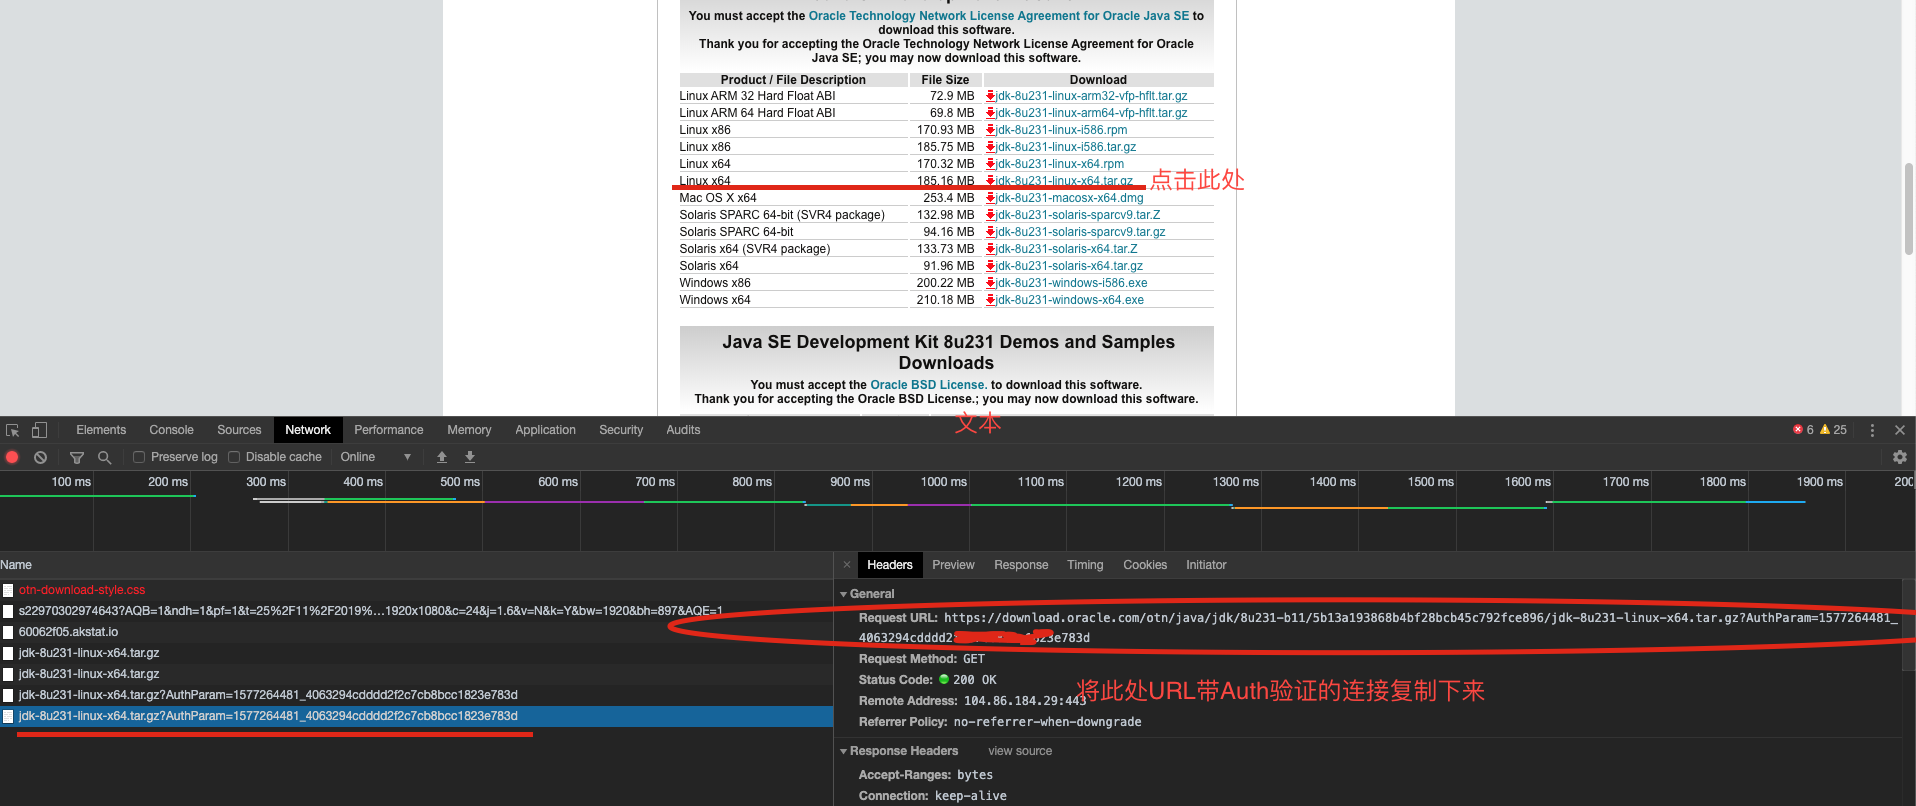Open the Response detail tab
Viewport: 1916px width, 806px height.
pos(1021,565)
